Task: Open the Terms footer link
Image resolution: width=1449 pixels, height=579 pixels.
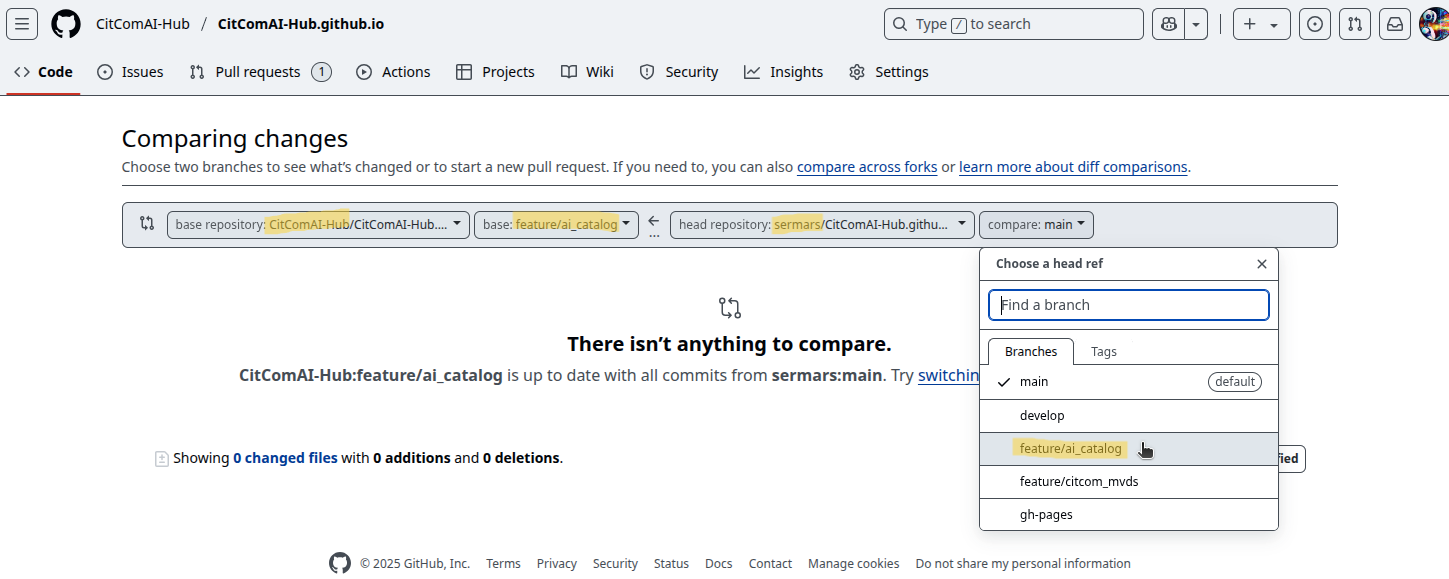Action: [503, 564]
